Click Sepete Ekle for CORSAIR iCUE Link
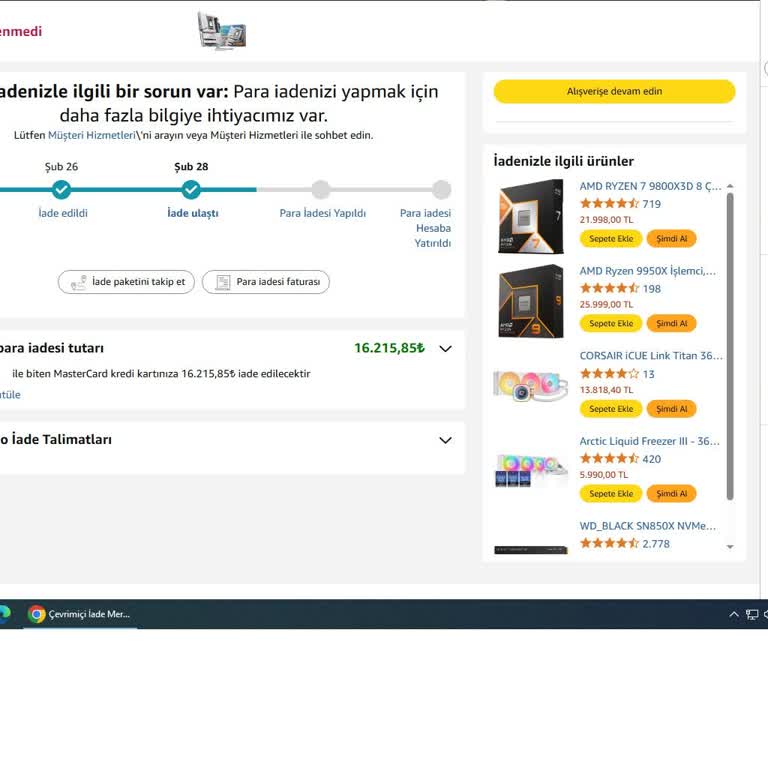 611,408
